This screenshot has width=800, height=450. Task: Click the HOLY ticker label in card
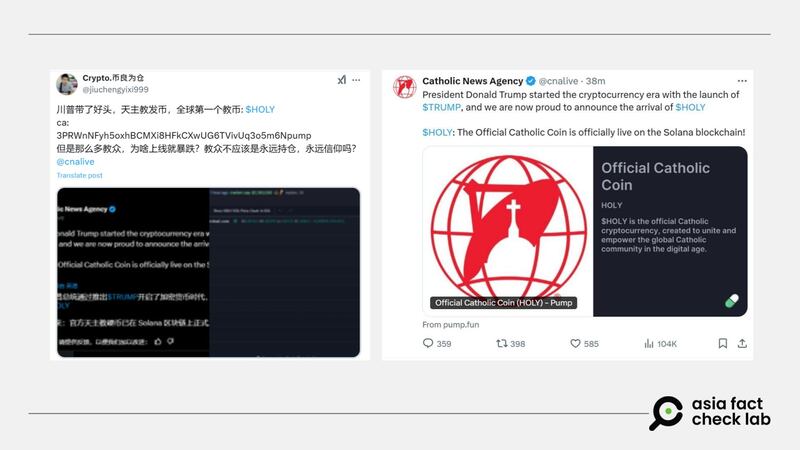(x=612, y=205)
